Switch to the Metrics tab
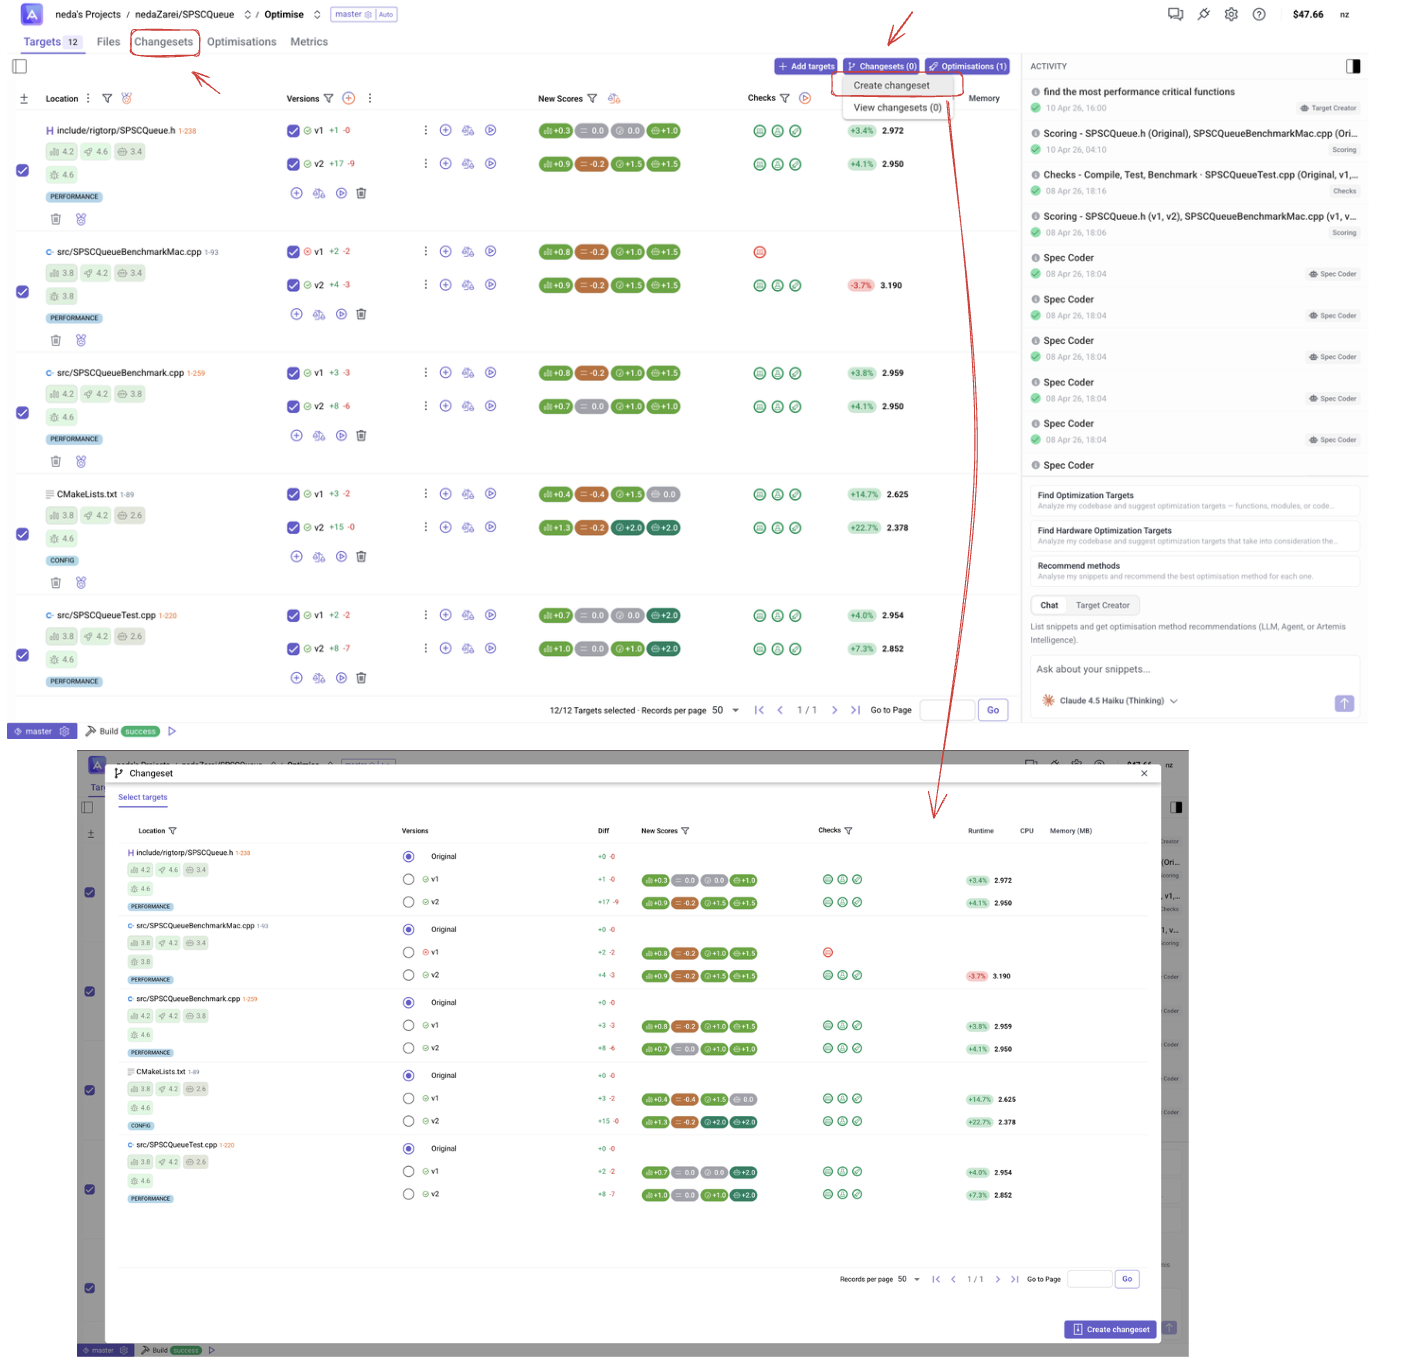 309,42
